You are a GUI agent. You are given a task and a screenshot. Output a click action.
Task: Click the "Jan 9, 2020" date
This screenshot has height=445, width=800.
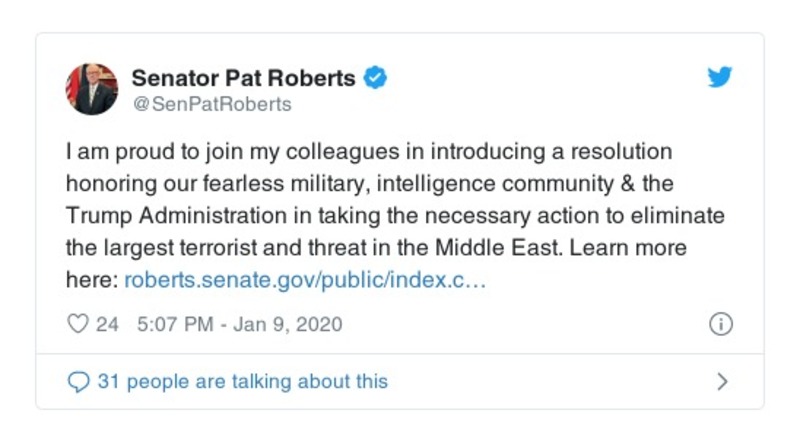[286, 324]
